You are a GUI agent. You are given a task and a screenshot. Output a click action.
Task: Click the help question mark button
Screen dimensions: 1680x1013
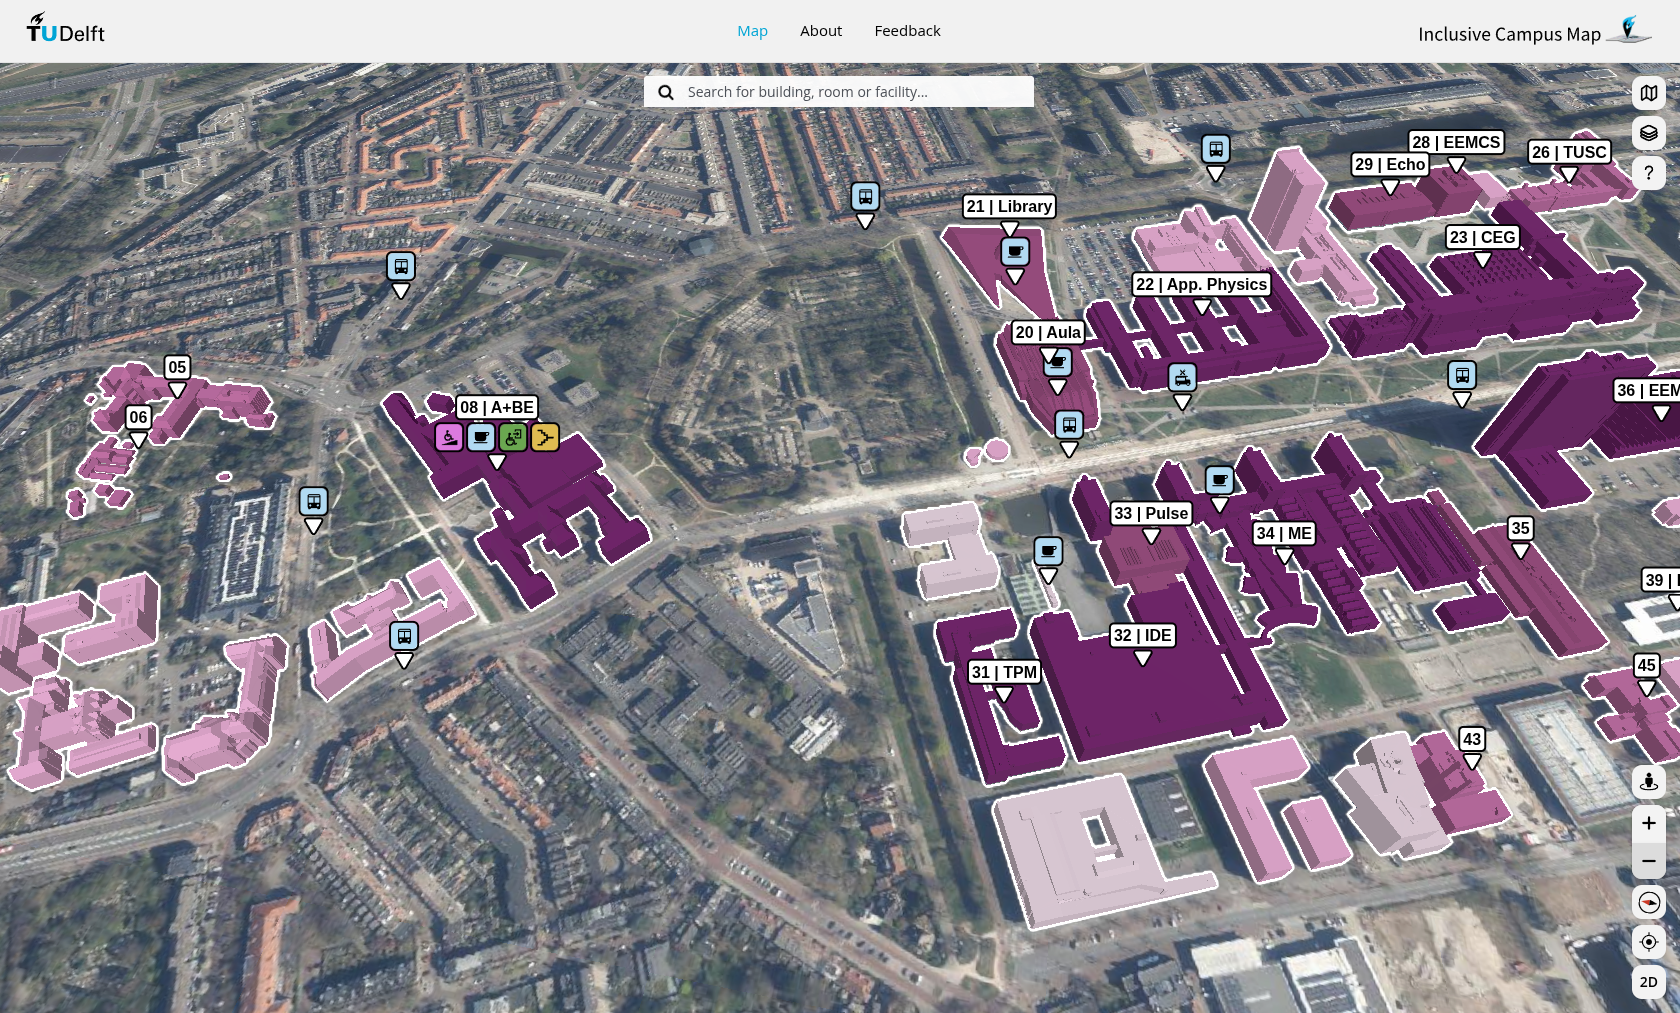(1648, 173)
